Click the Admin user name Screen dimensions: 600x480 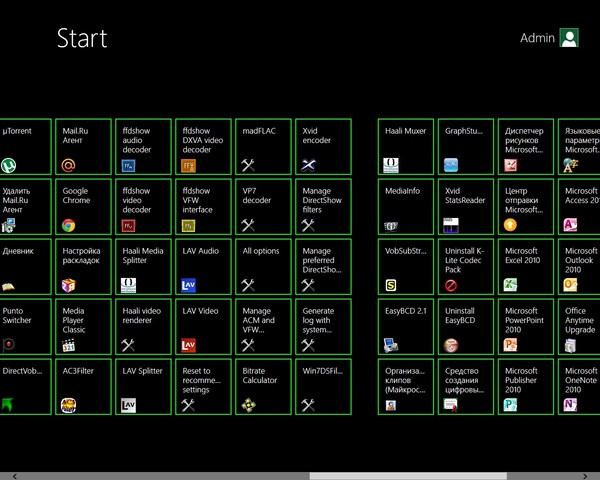[537, 38]
